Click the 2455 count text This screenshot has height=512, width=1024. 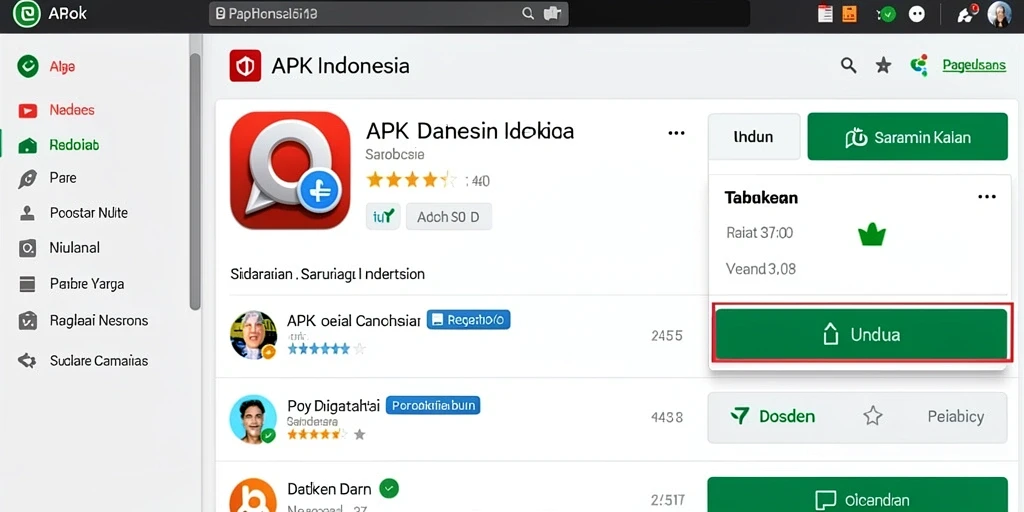click(x=667, y=336)
